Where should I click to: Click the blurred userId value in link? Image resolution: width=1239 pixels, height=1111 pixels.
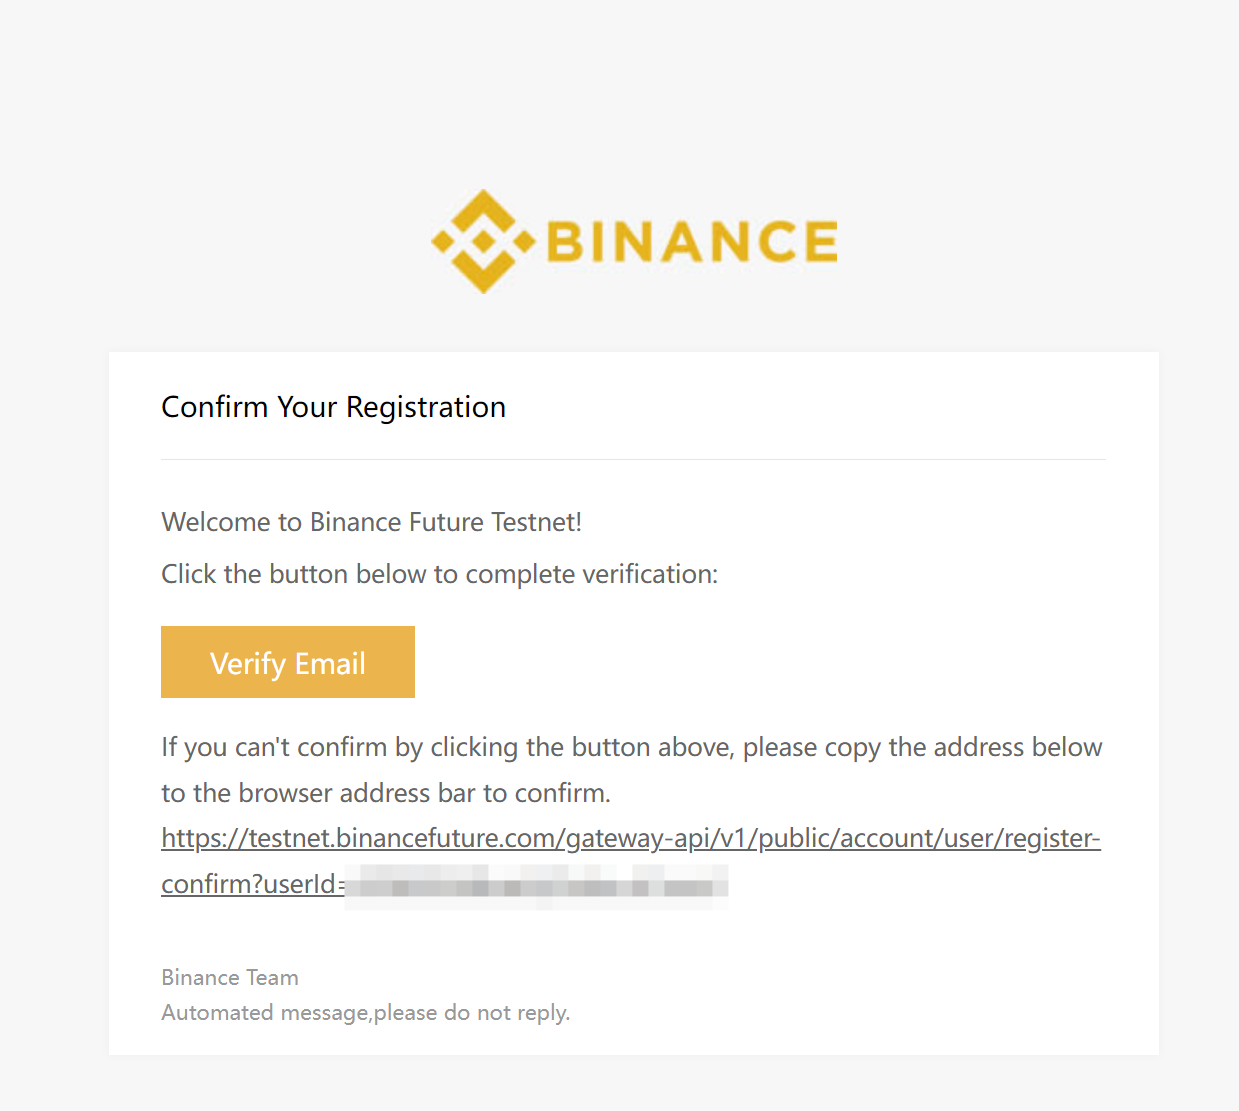coord(537,885)
